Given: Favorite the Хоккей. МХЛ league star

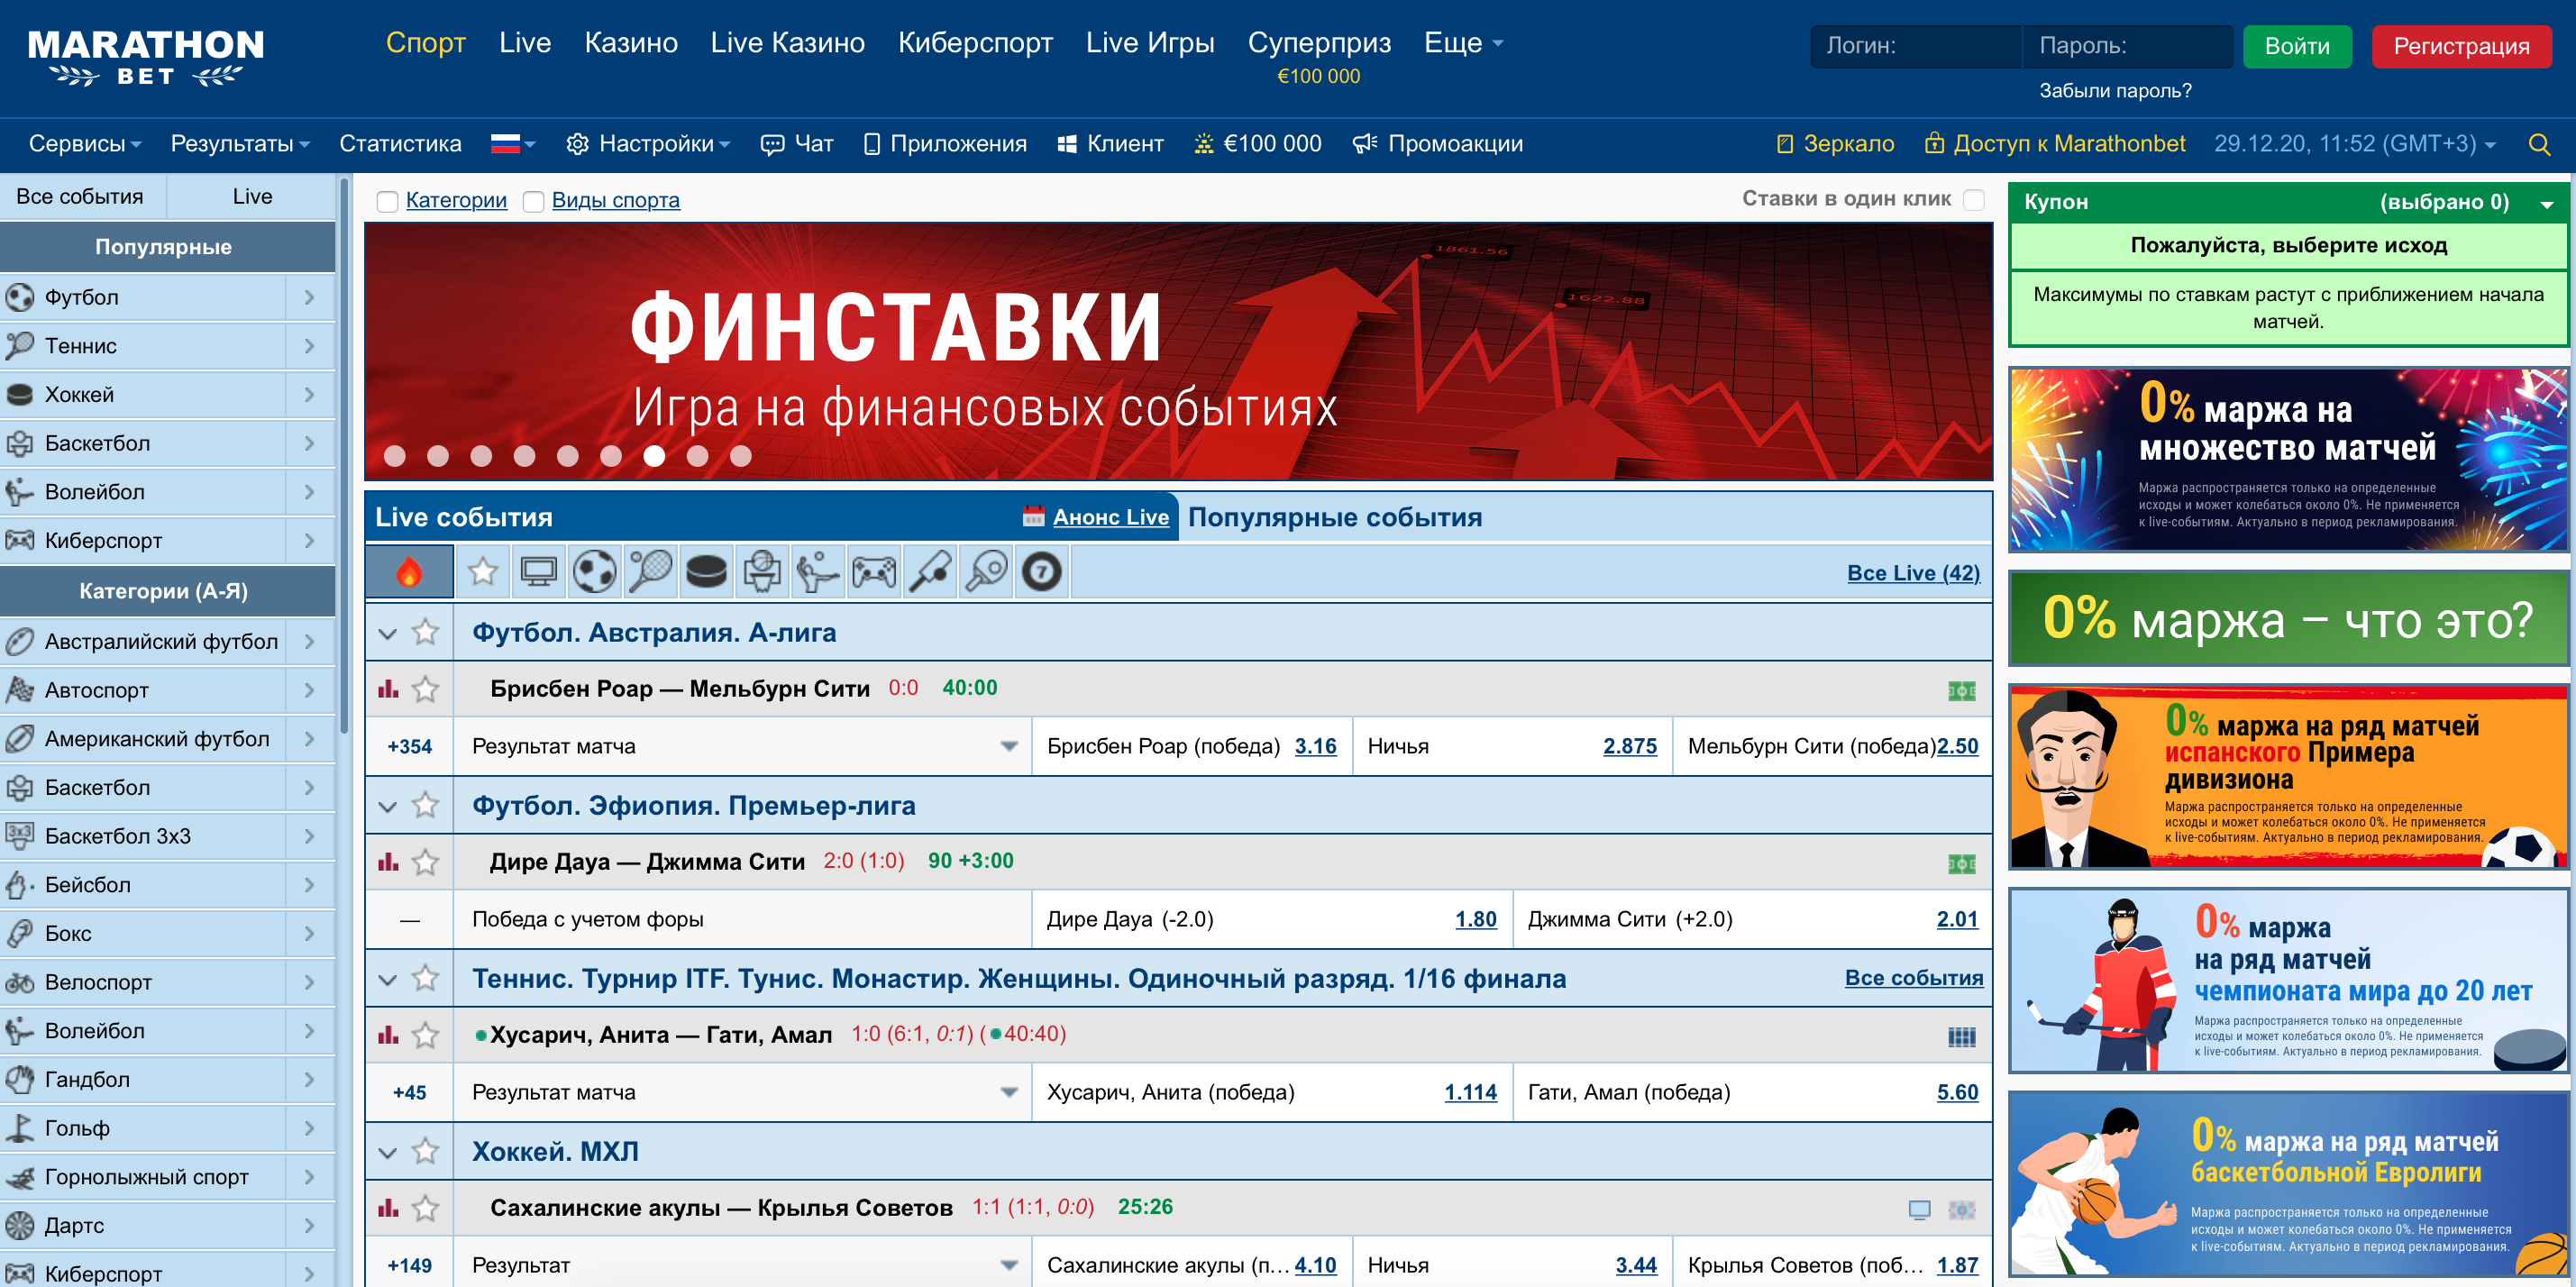Looking at the screenshot, I should coord(426,1151).
